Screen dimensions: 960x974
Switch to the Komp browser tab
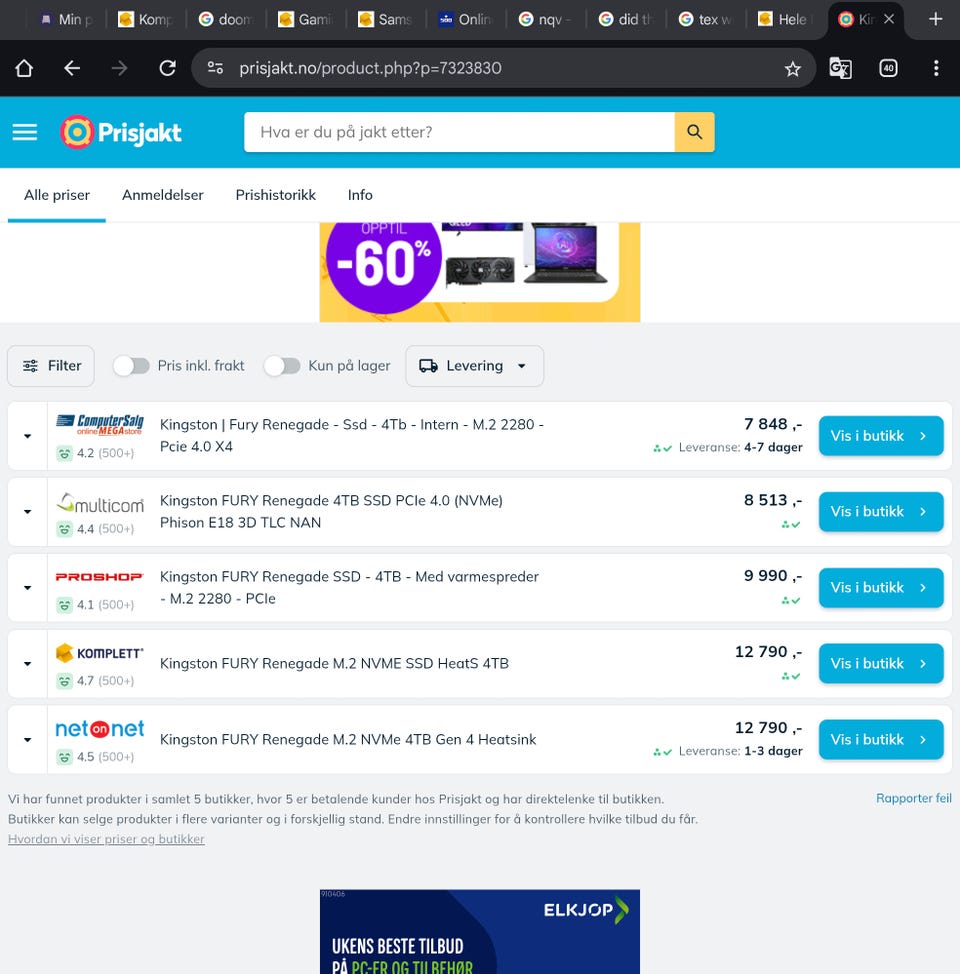[145, 19]
